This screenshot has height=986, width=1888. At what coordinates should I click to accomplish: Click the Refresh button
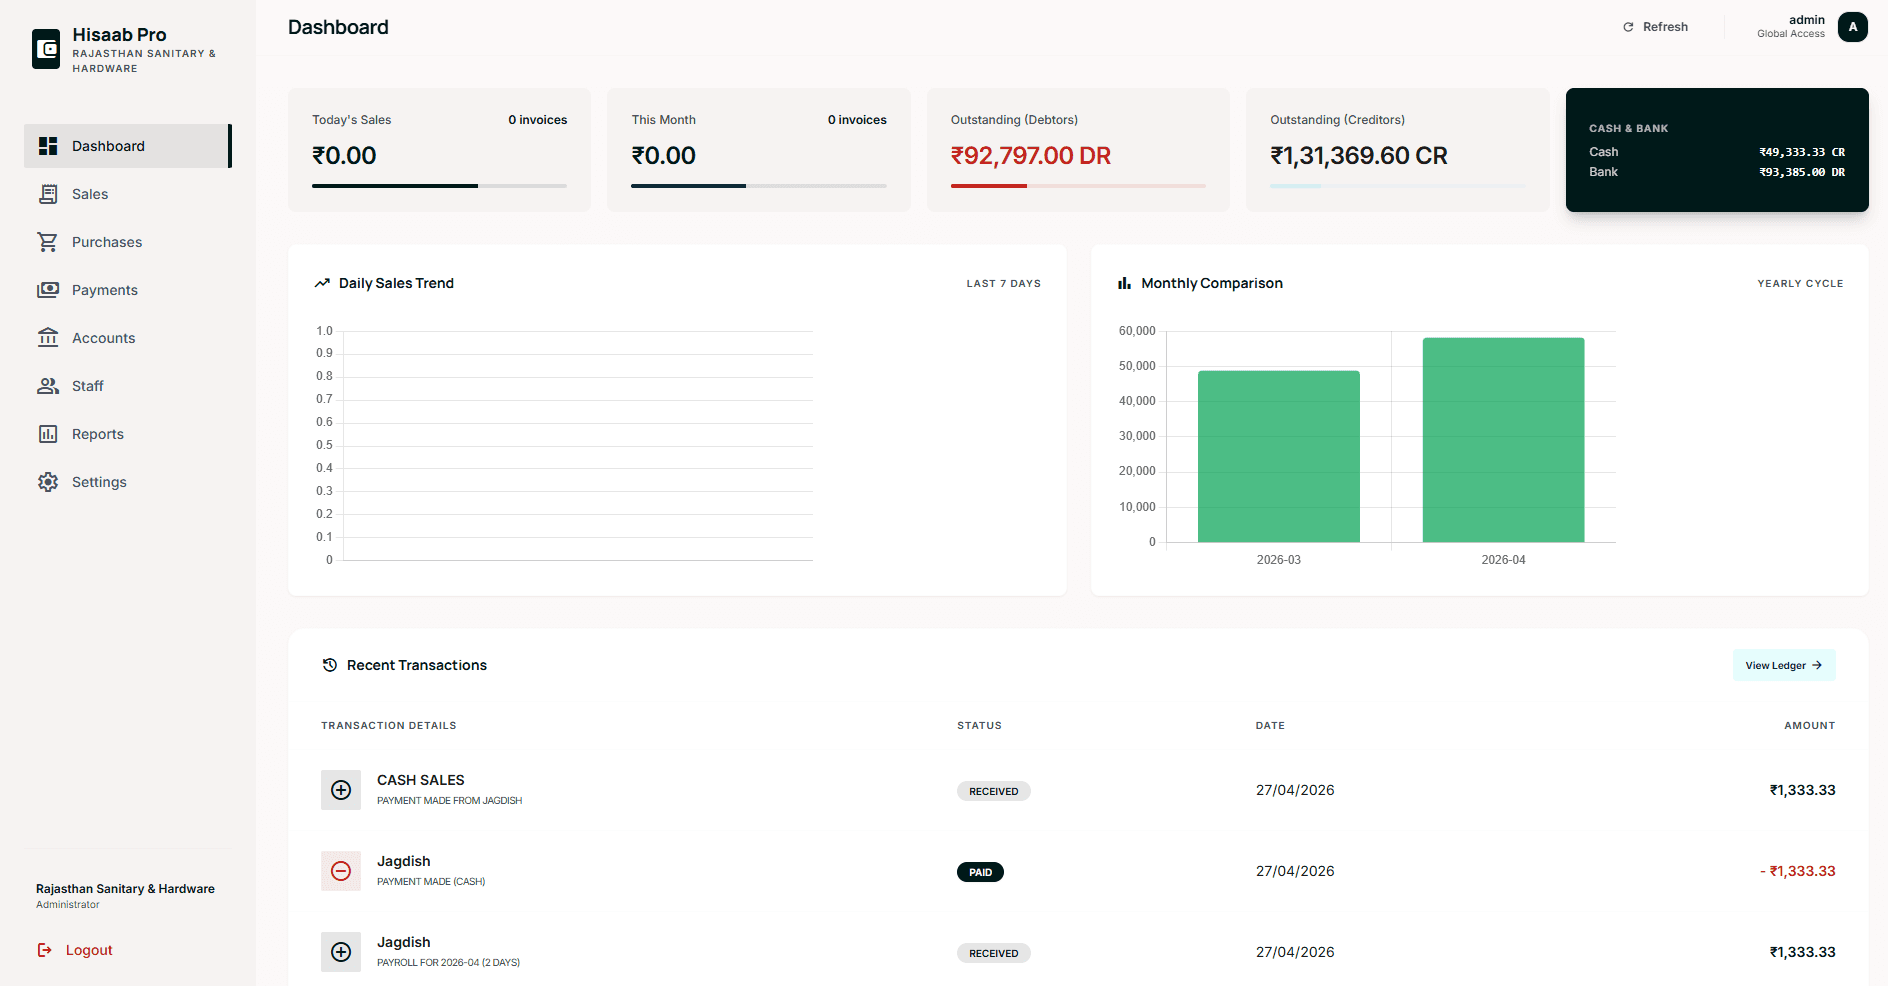[x=1655, y=27]
